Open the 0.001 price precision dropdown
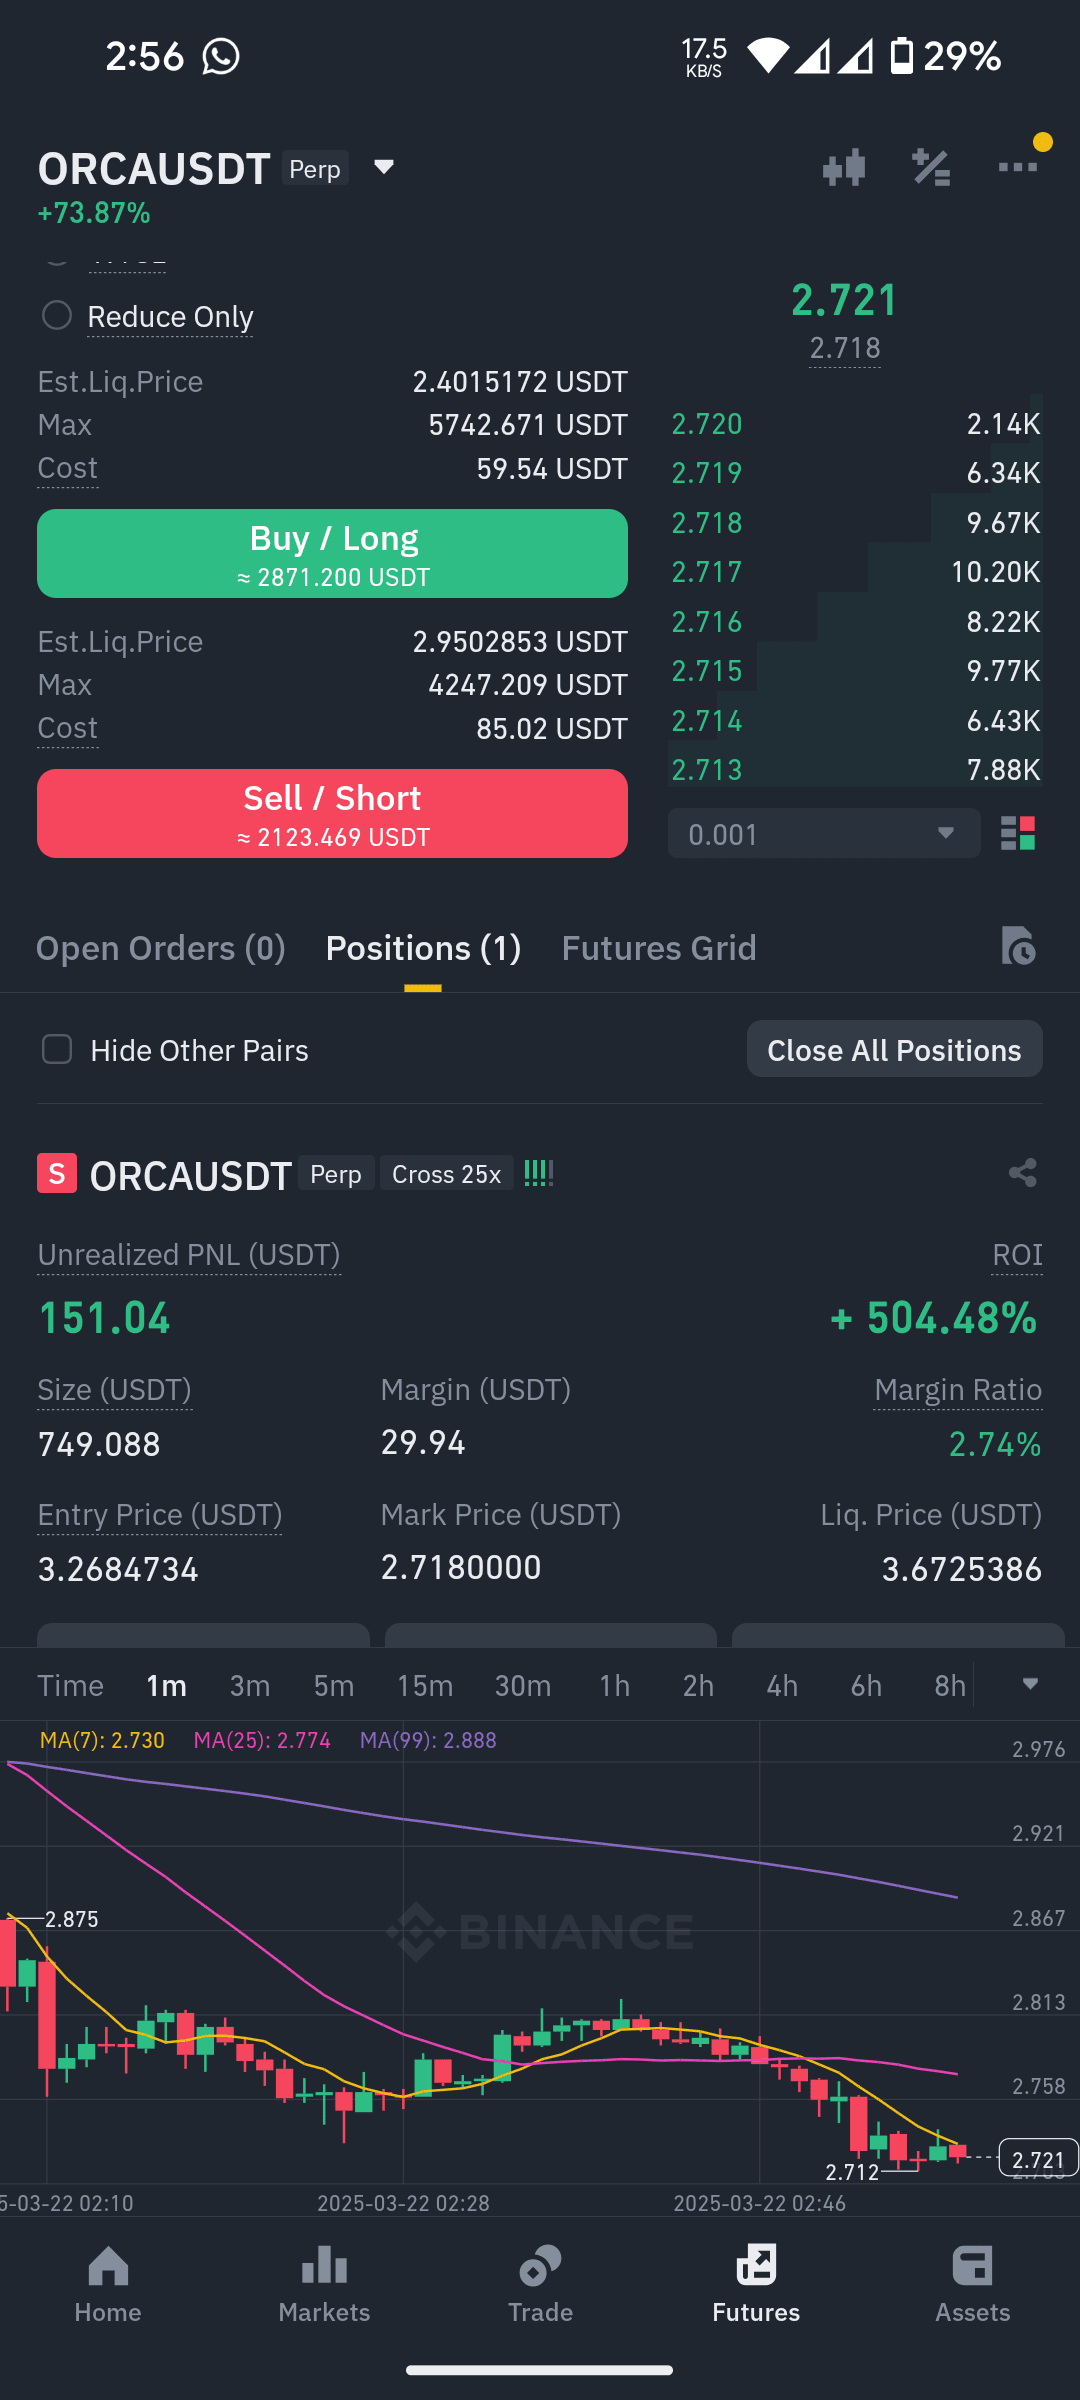The width and height of the screenshot is (1080, 2400). click(x=823, y=833)
